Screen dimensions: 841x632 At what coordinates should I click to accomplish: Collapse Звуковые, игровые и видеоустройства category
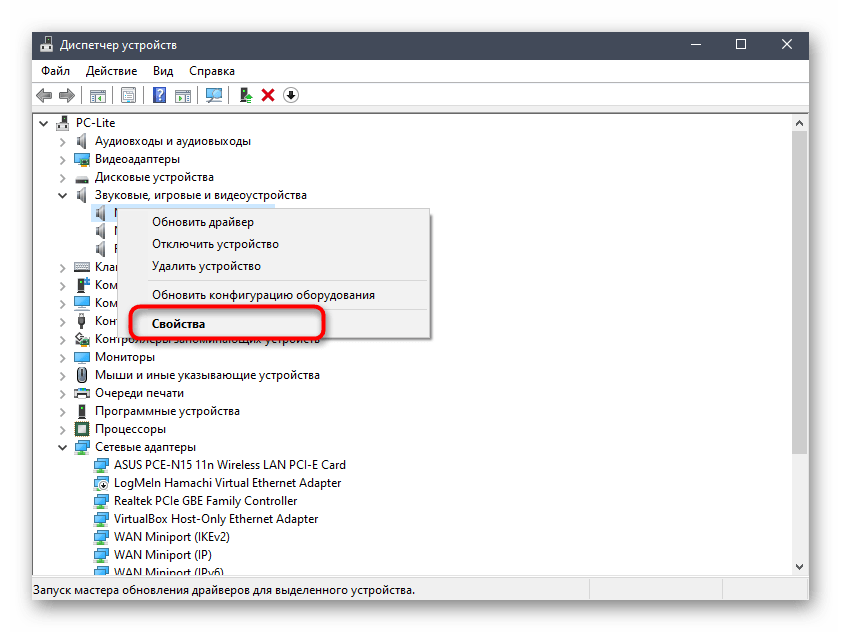coord(62,195)
